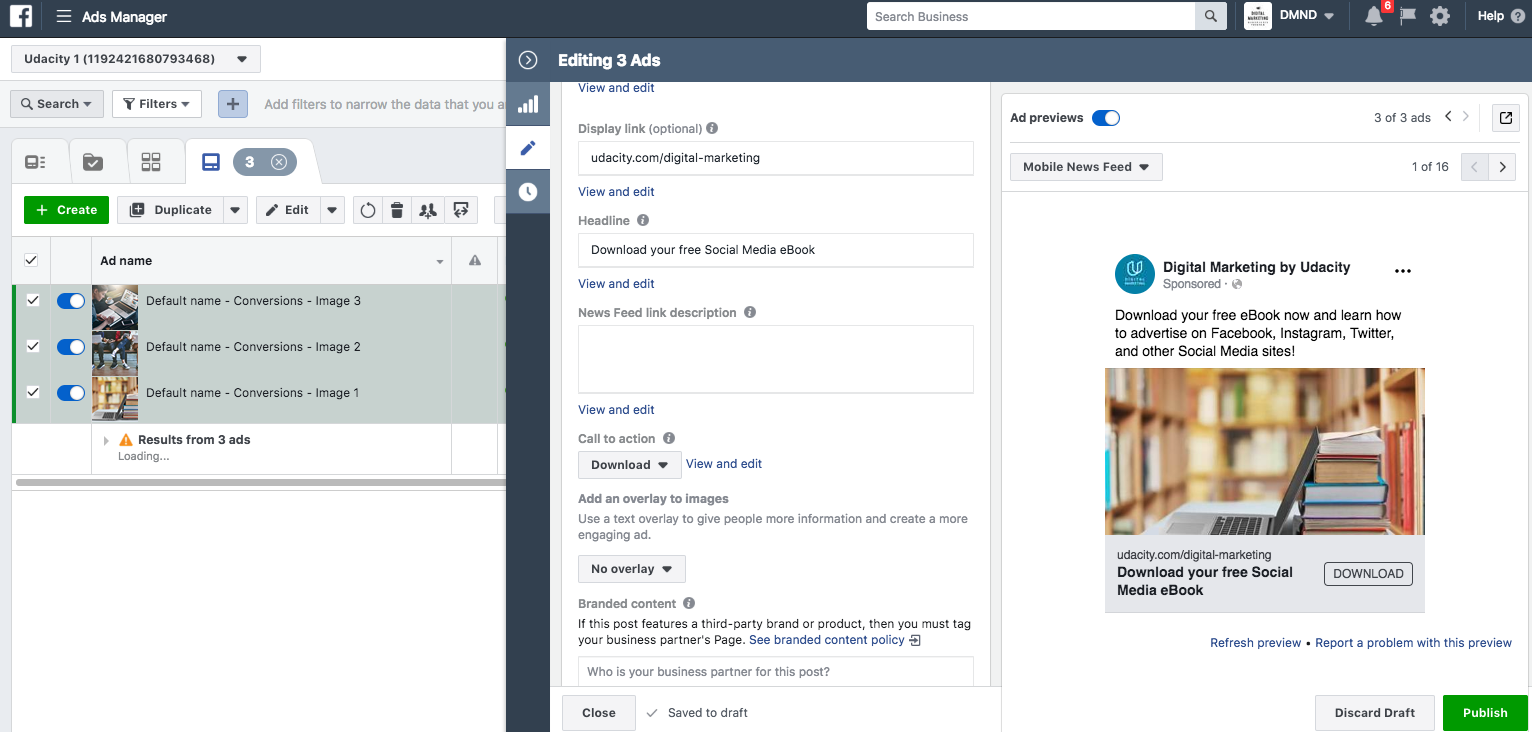Expand the Results from 3 ads row
Image resolution: width=1532 pixels, height=732 pixels.
pos(106,440)
